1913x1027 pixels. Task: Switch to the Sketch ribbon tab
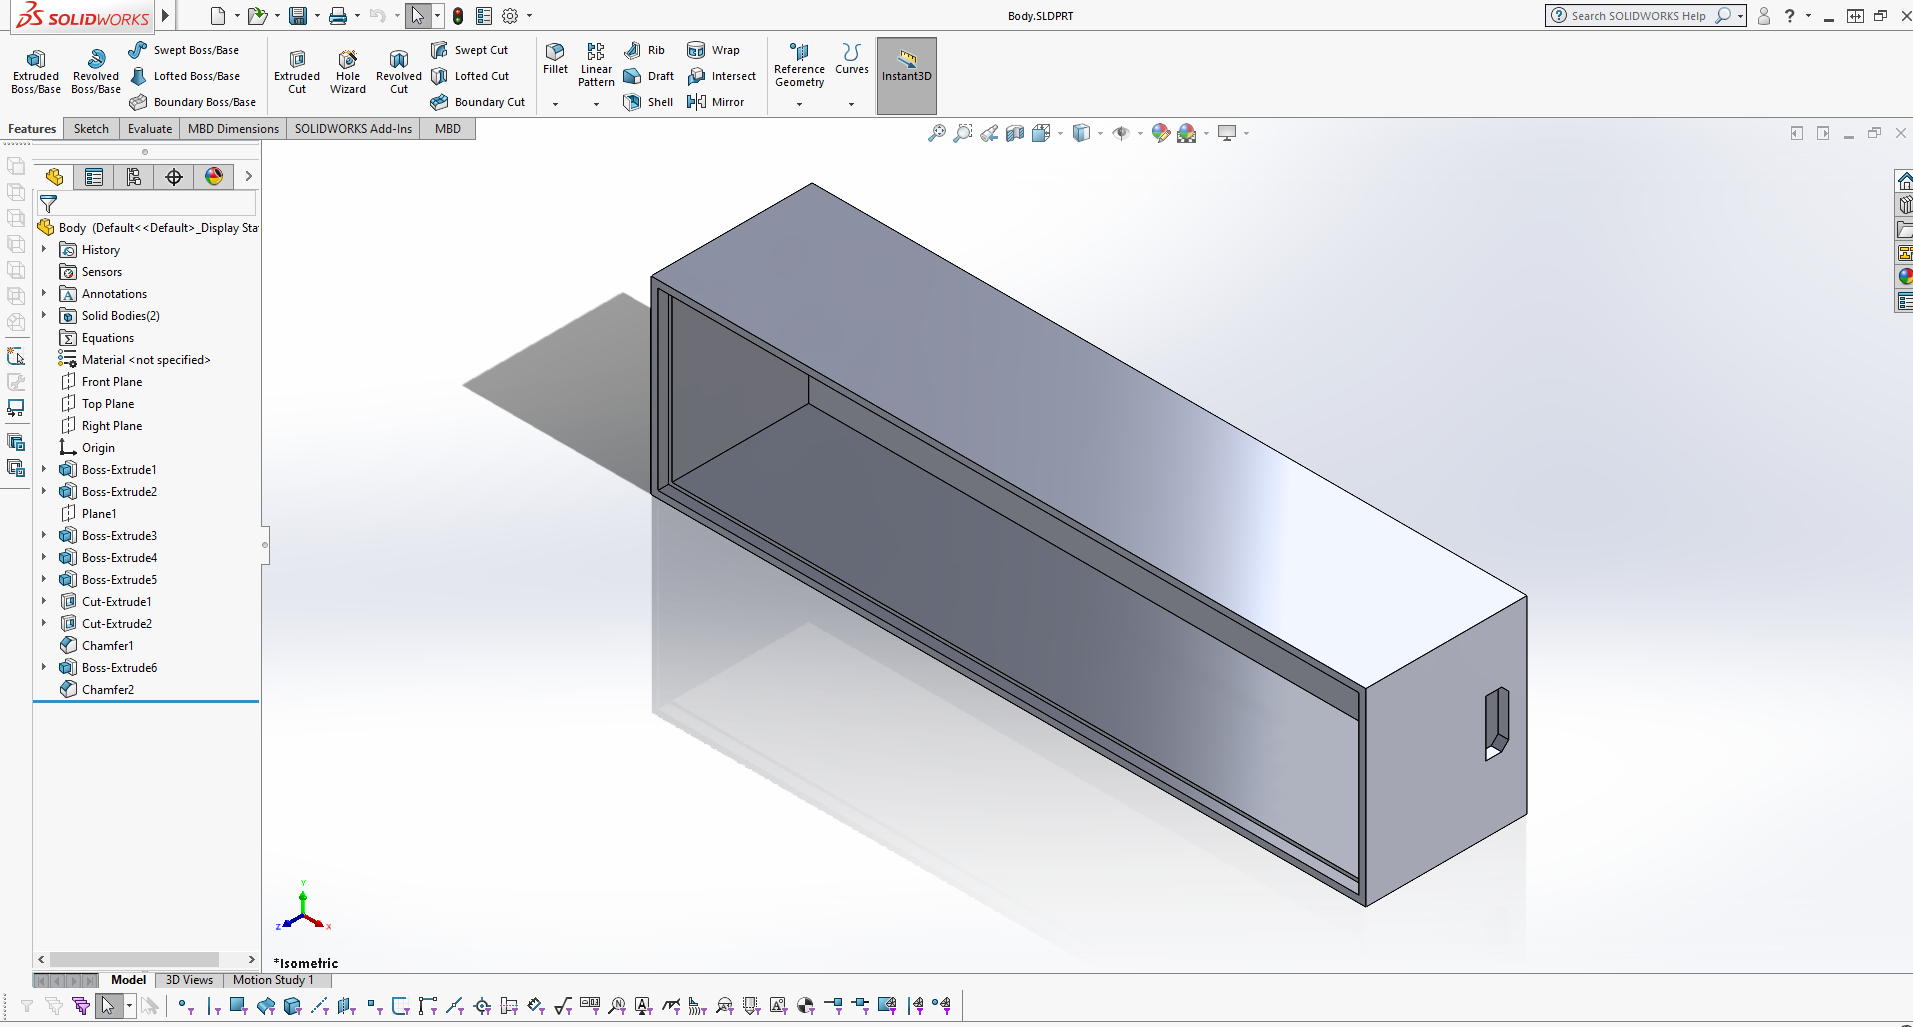click(90, 128)
